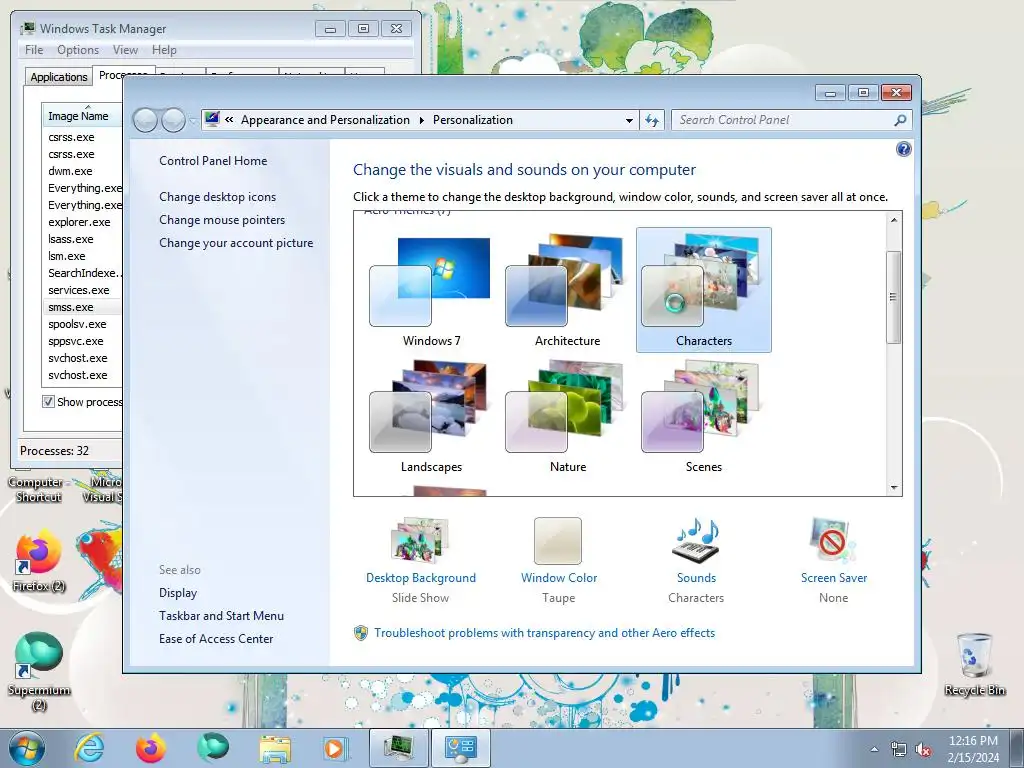The image size is (1024, 768).
Task: Open Windows Media Player taskbar icon
Action: (x=336, y=748)
